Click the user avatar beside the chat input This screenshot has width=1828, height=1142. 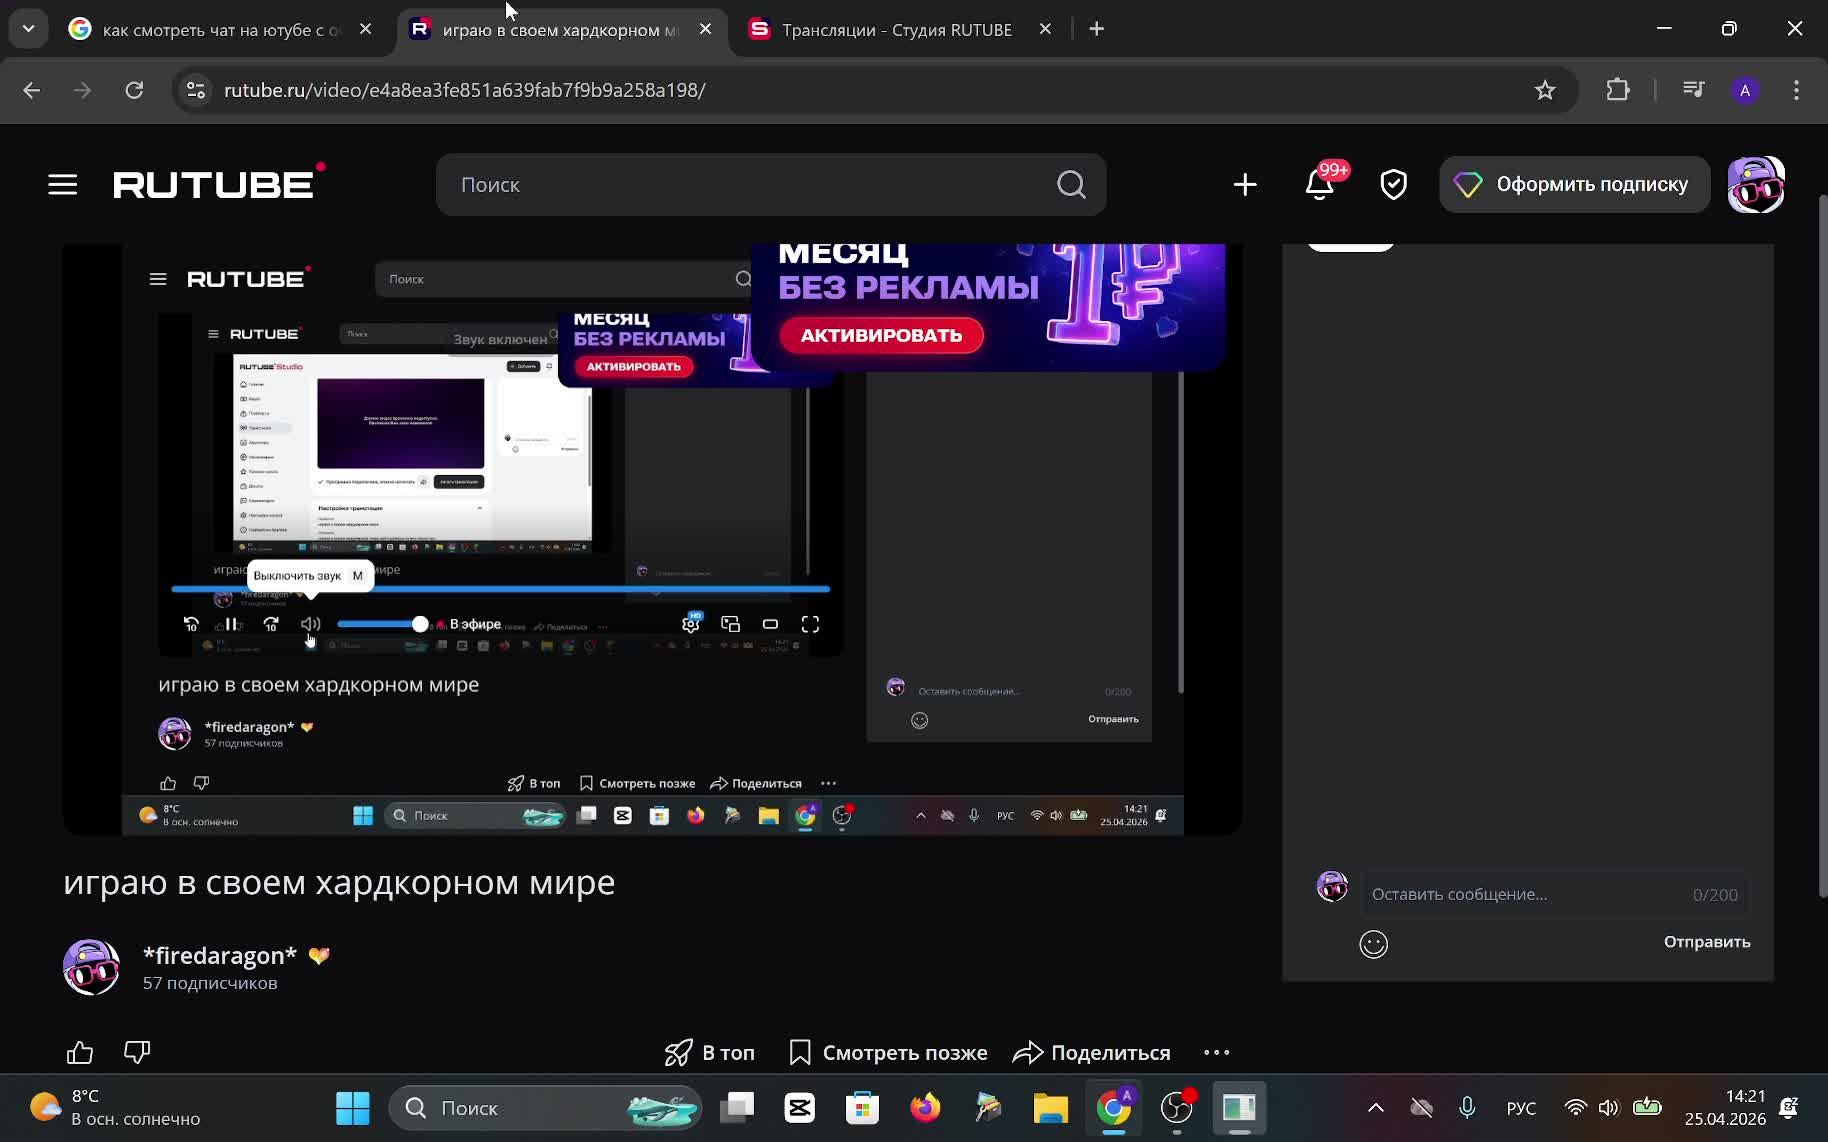(1332, 887)
